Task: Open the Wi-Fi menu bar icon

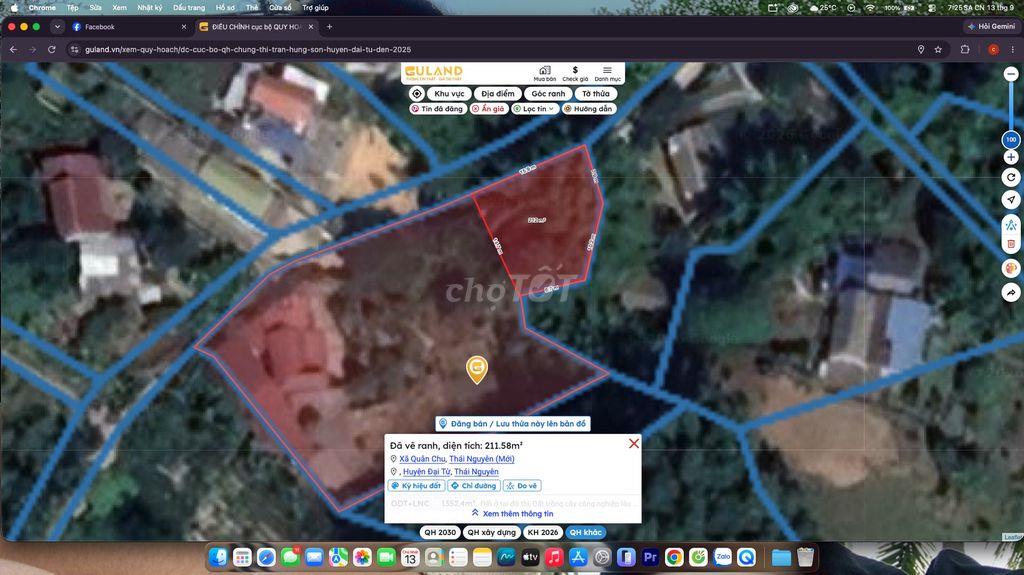Action: point(870,8)
